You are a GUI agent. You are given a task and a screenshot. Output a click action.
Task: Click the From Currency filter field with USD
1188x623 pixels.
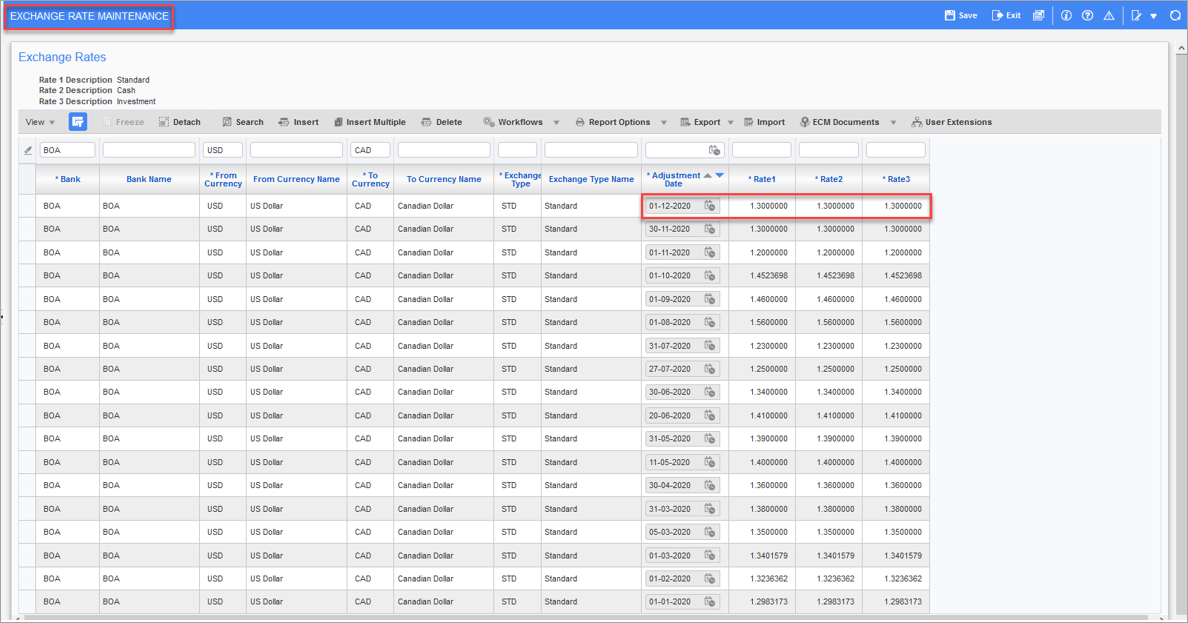(x=223, y=150)
